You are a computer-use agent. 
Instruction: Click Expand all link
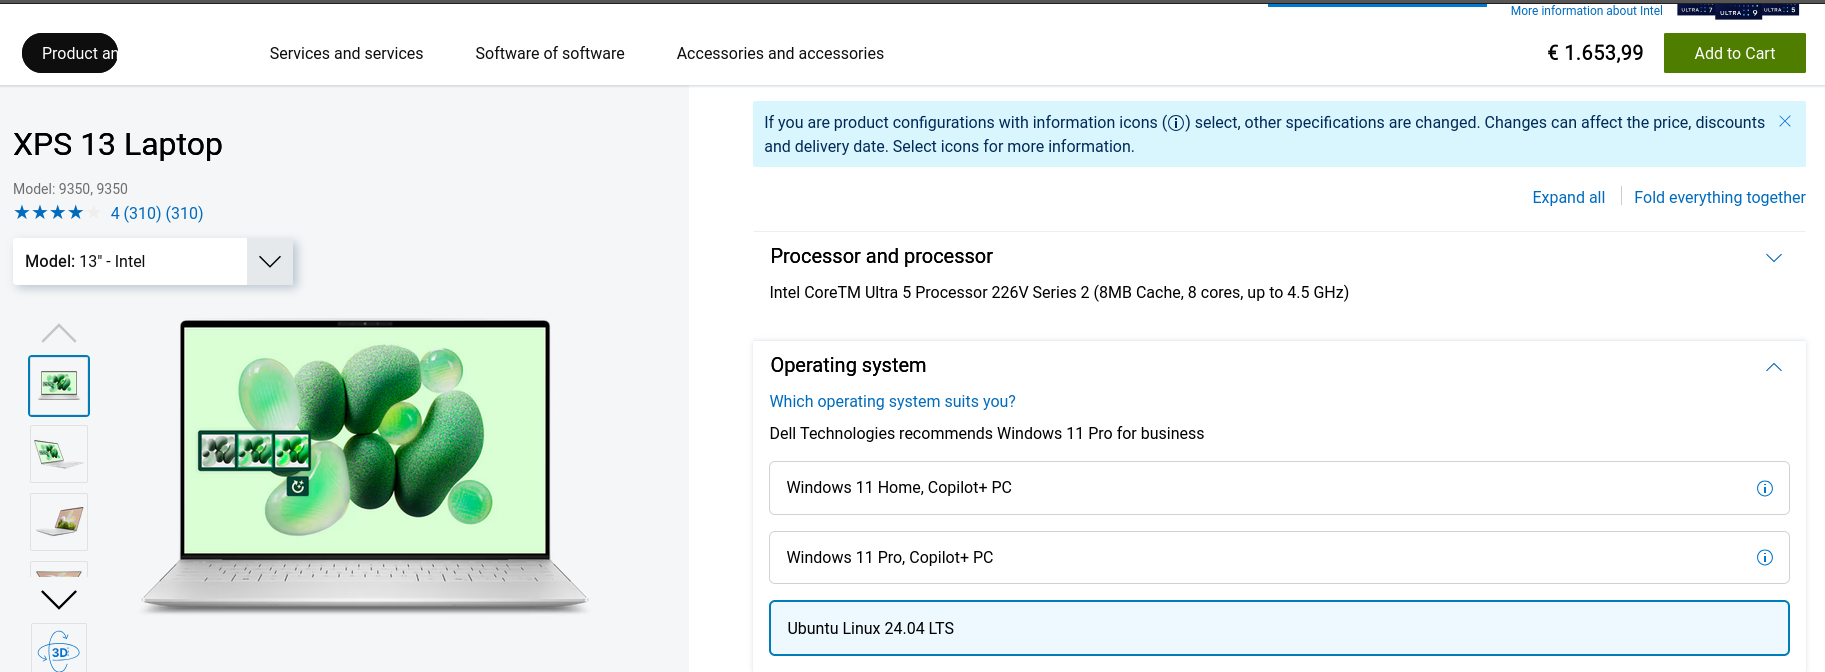click(x=1568, y=197)
